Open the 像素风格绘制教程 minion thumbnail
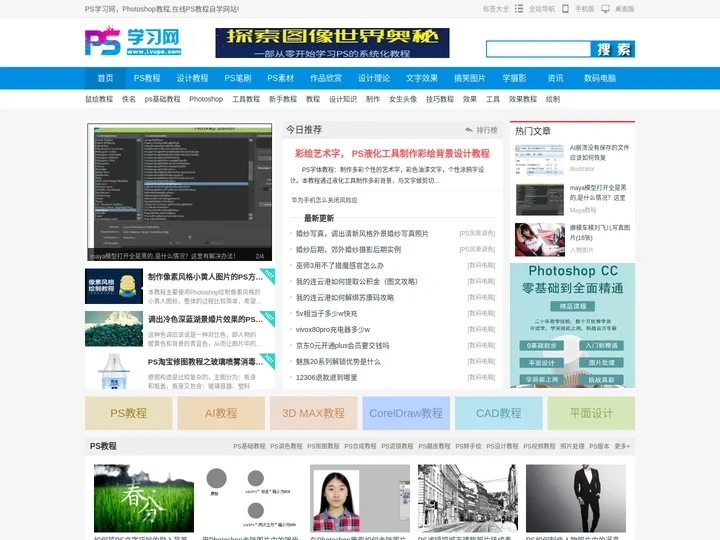The width and height of the screenshot is (720, 540). point(114,286)
